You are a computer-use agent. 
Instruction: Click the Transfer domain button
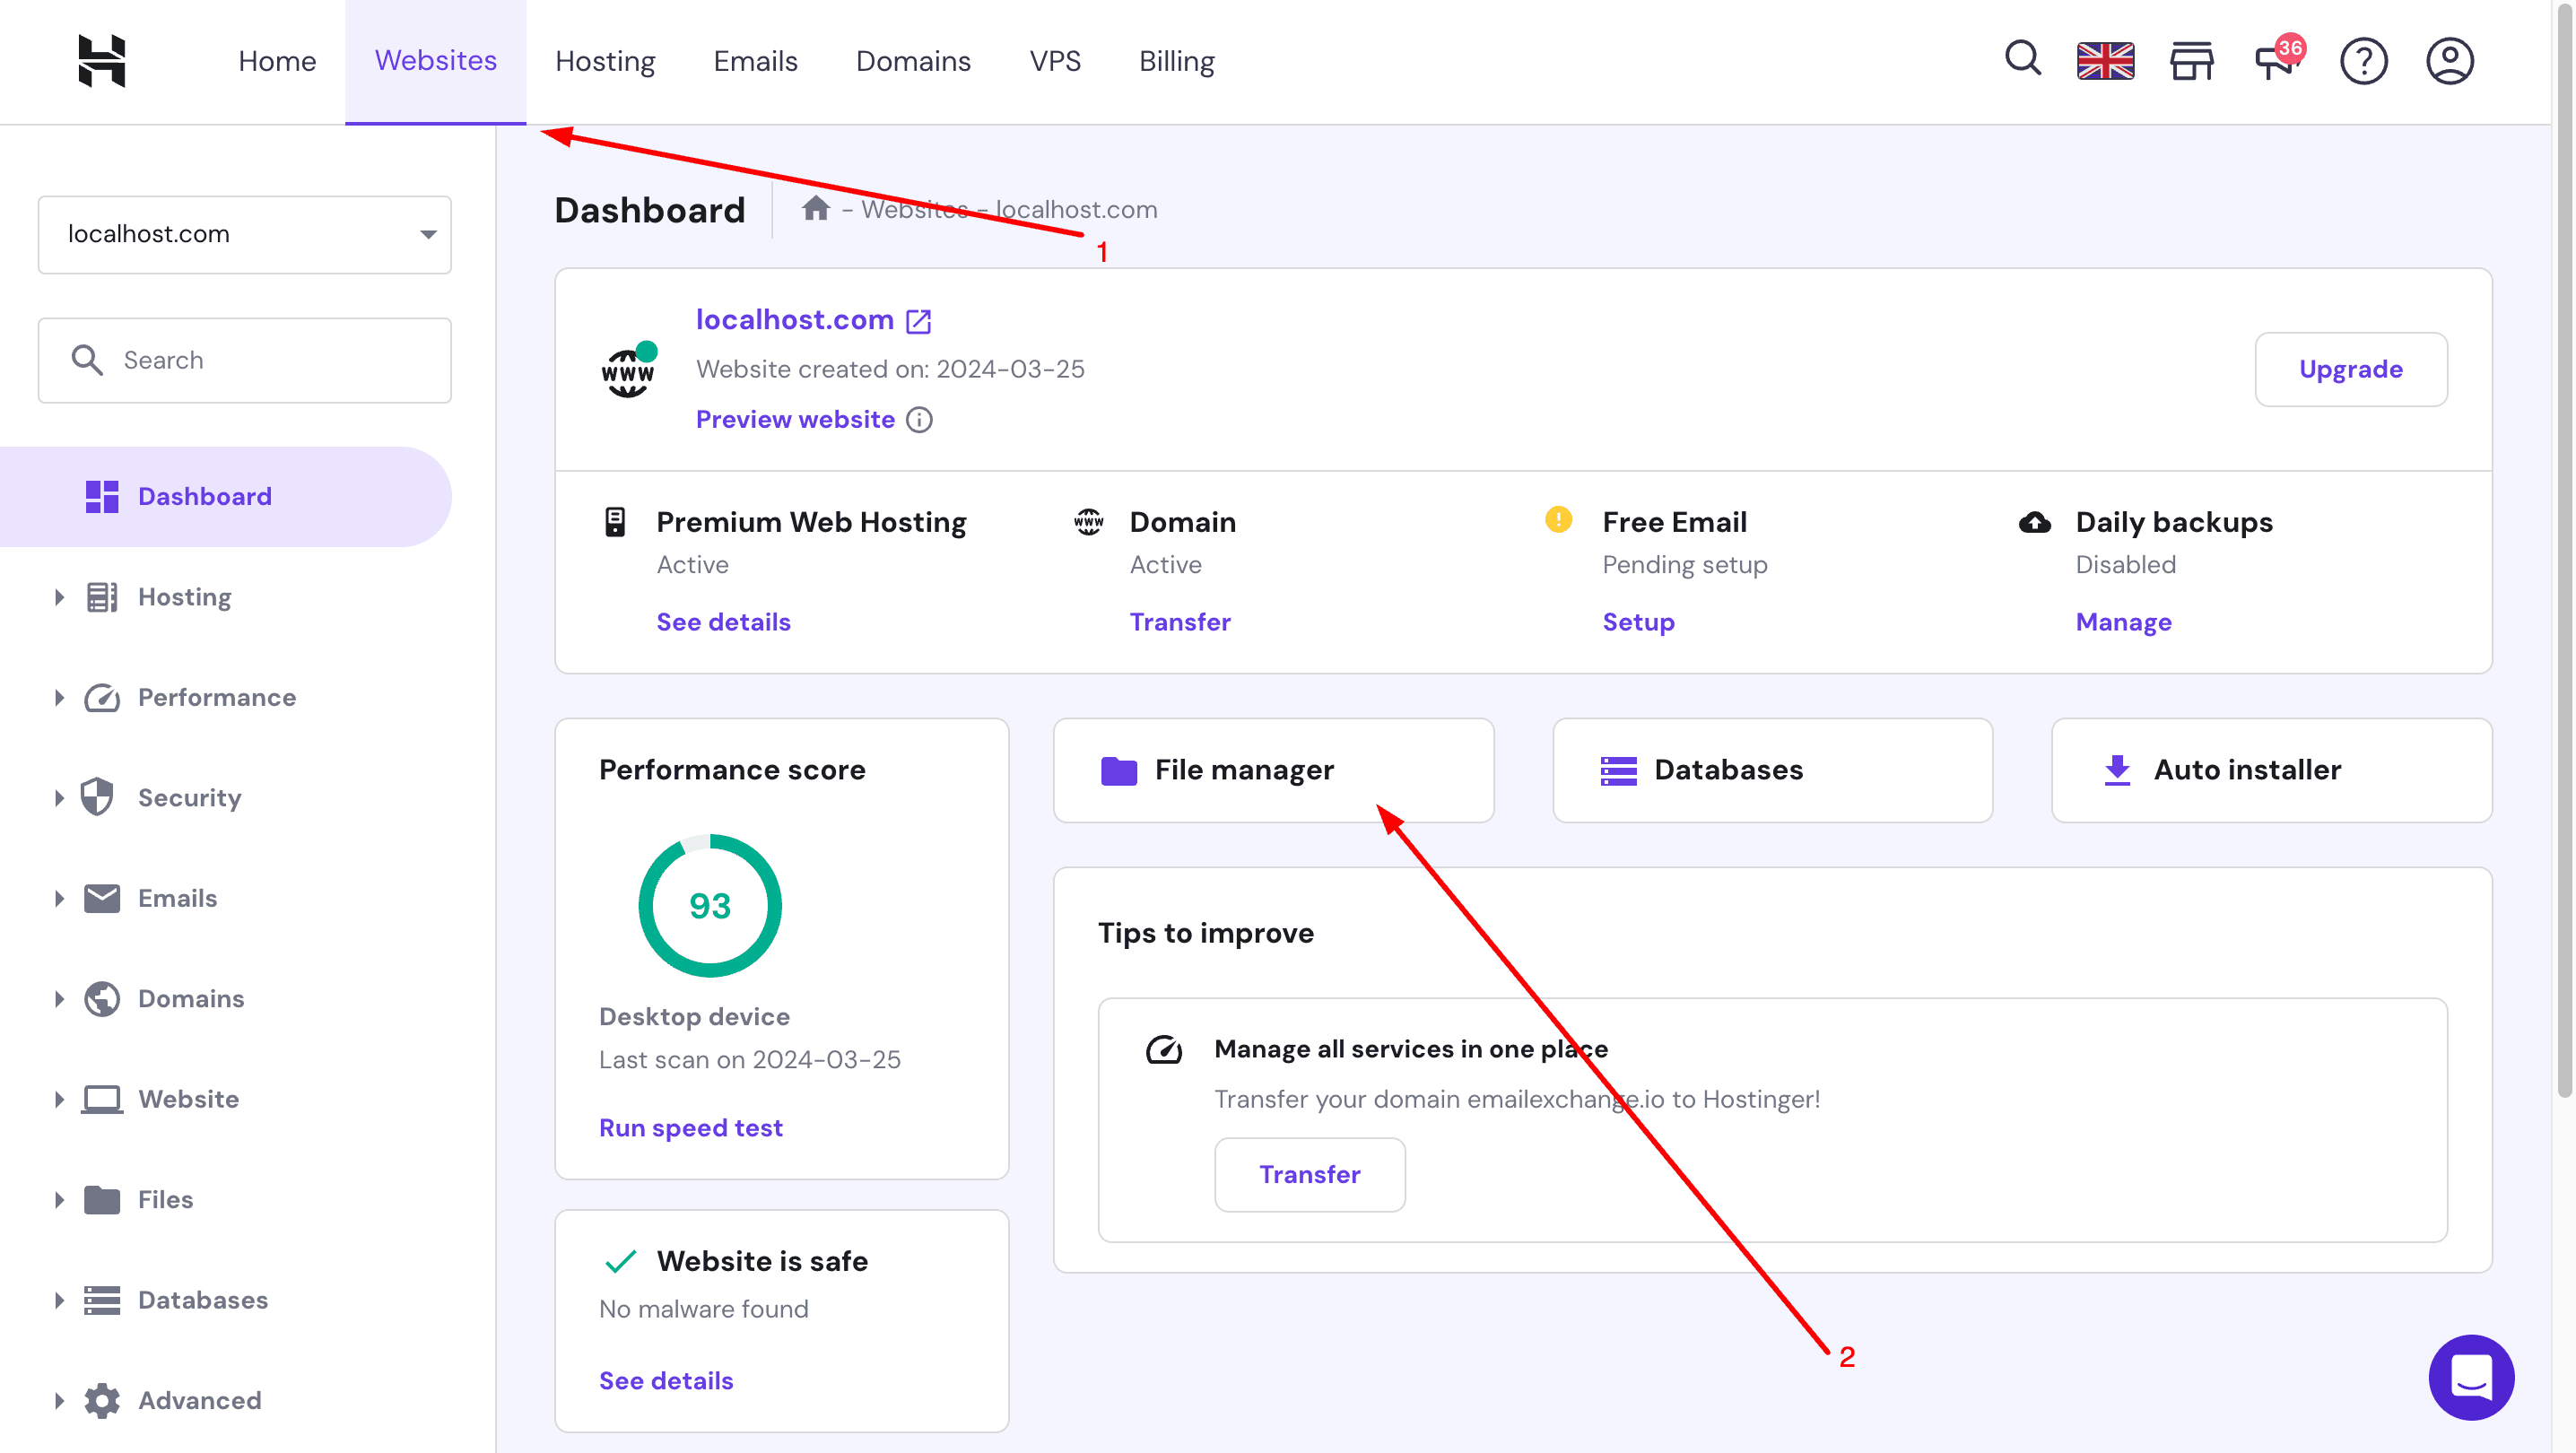(1179, 622)
